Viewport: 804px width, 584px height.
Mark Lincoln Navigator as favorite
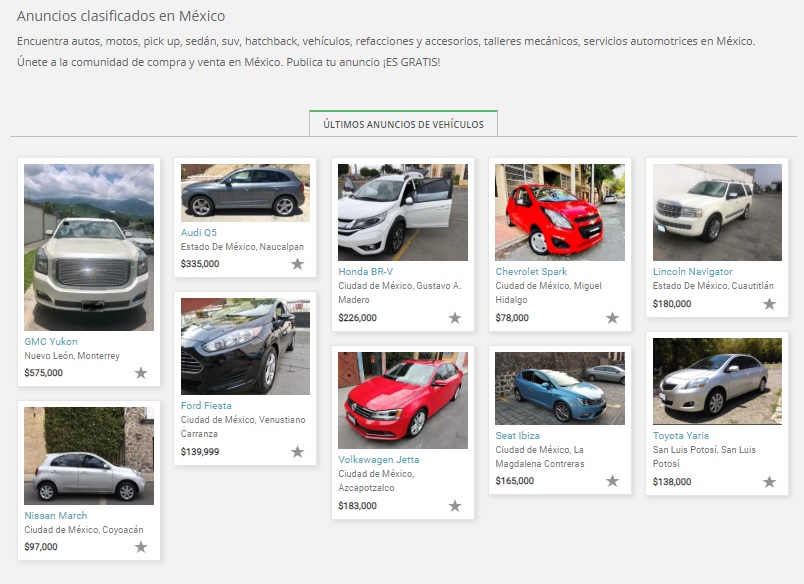coord(769,304)
